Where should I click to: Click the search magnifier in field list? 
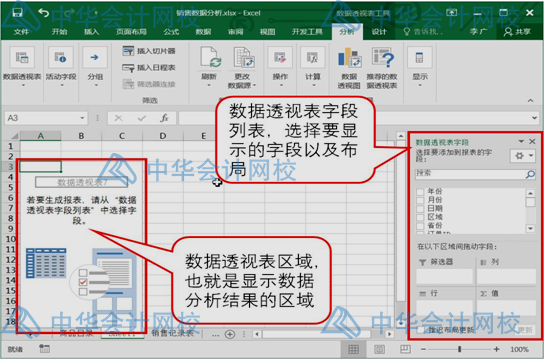point(530,174)
